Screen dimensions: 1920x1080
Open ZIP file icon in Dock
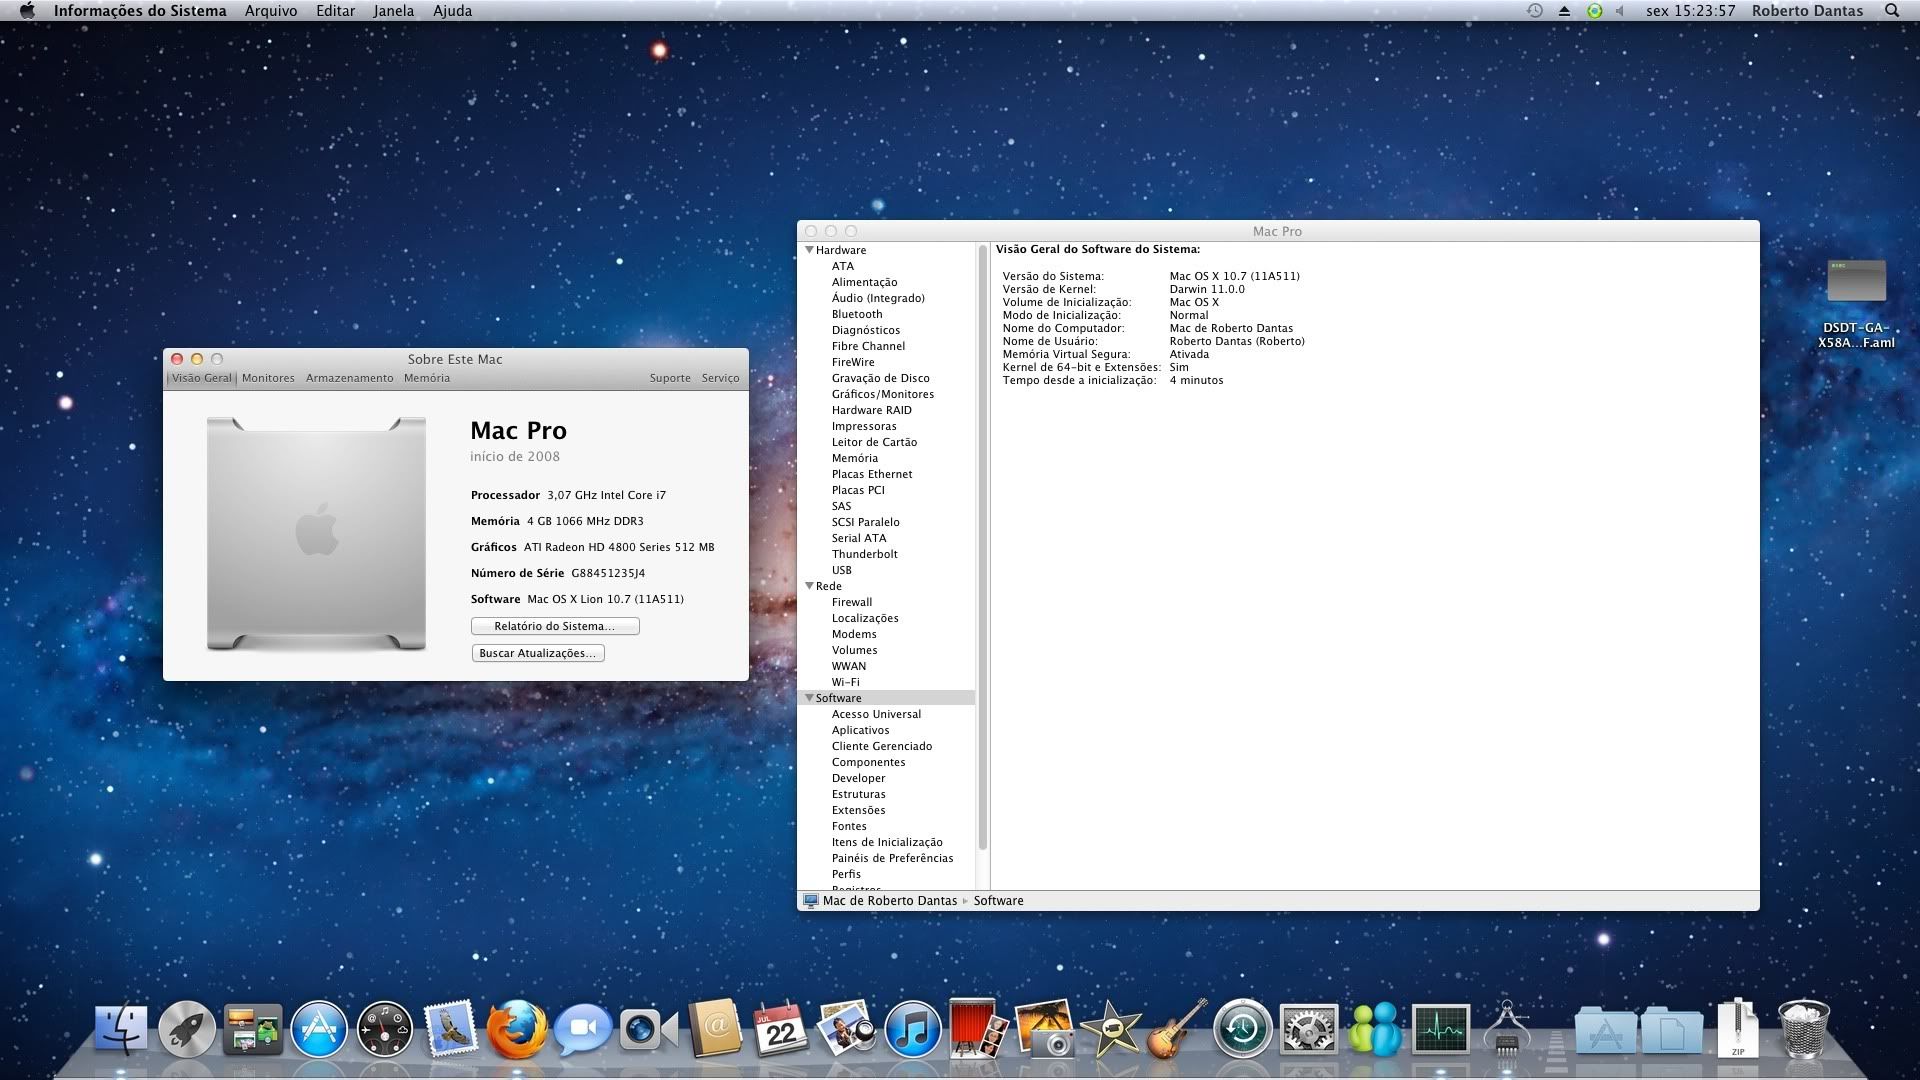(1738, 1029)
